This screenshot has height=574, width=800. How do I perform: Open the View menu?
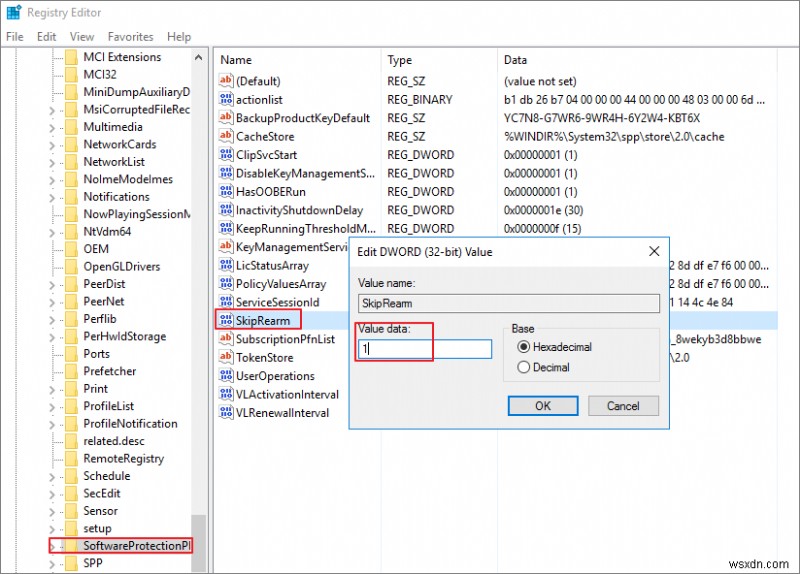coord(82,37)
